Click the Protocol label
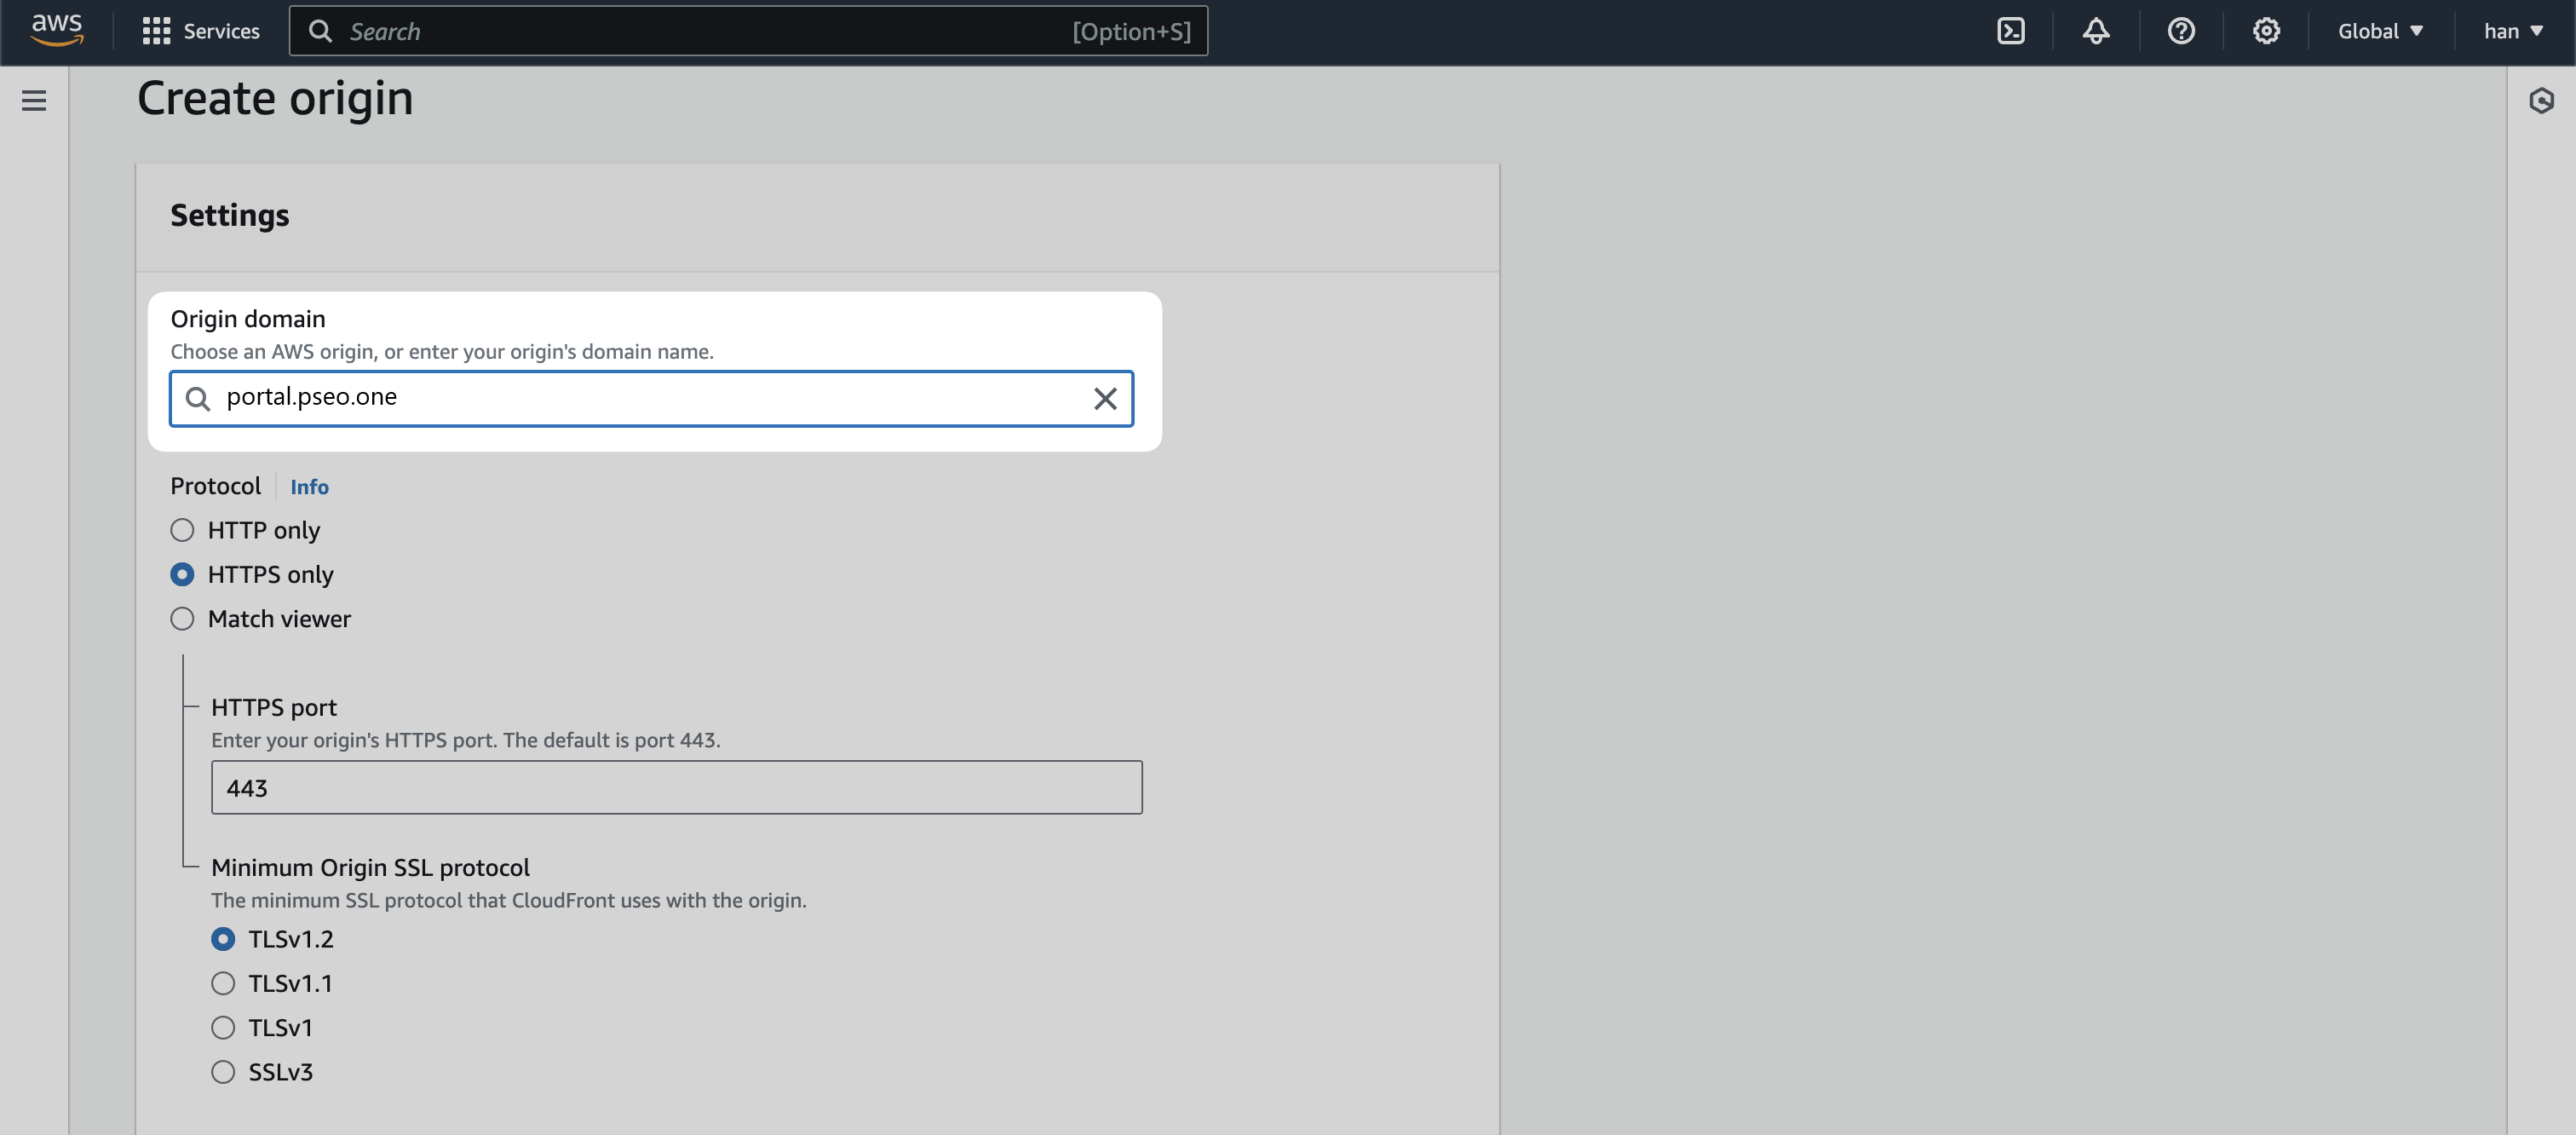The image size is (2576, 1135). tap(215, 486)
